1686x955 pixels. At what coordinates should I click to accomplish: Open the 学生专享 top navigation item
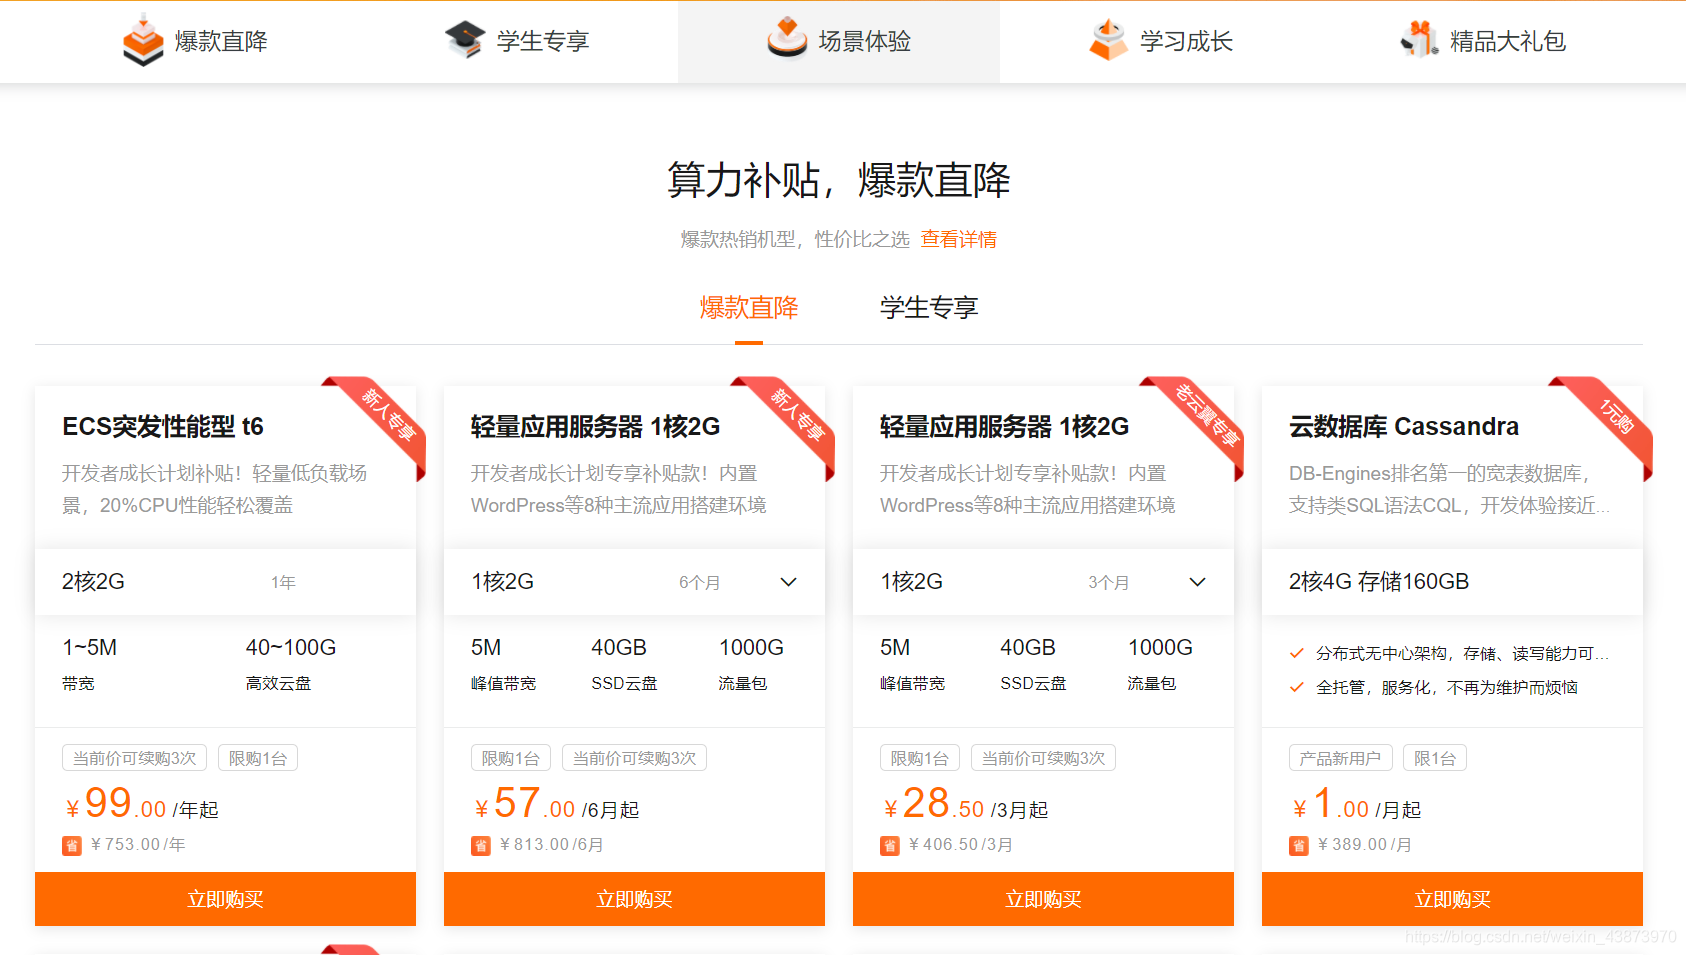pyautogui.click(x=517, y=41)
